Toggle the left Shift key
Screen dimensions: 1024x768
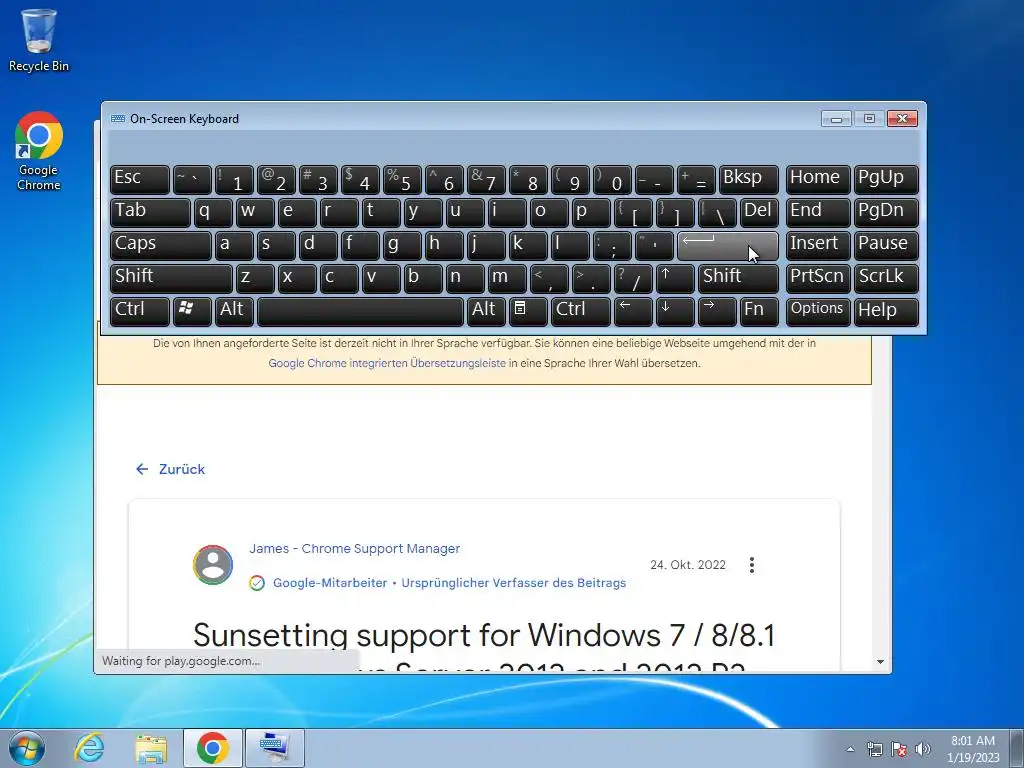click(x=171, y=278)
